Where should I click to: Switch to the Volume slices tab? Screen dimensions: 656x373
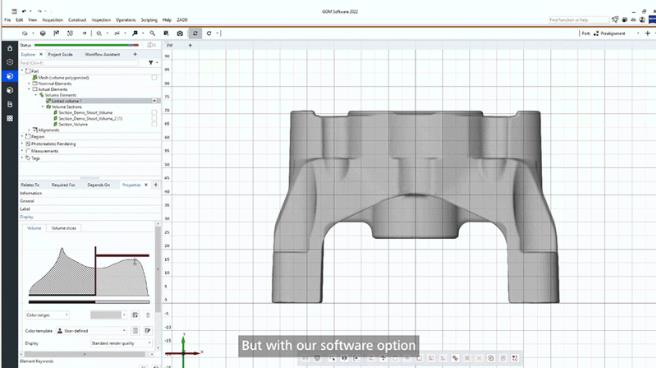tap(64, 228)
